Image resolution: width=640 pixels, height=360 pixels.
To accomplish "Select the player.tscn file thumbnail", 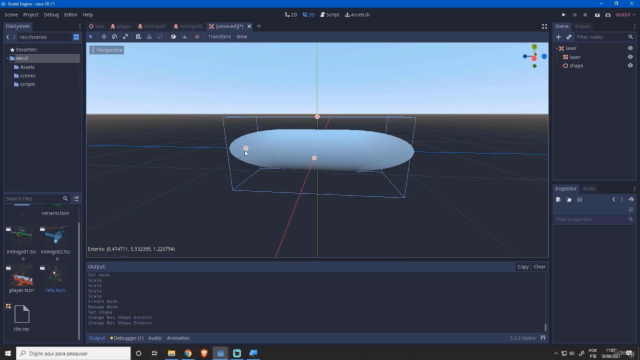I will pos(22,276).
